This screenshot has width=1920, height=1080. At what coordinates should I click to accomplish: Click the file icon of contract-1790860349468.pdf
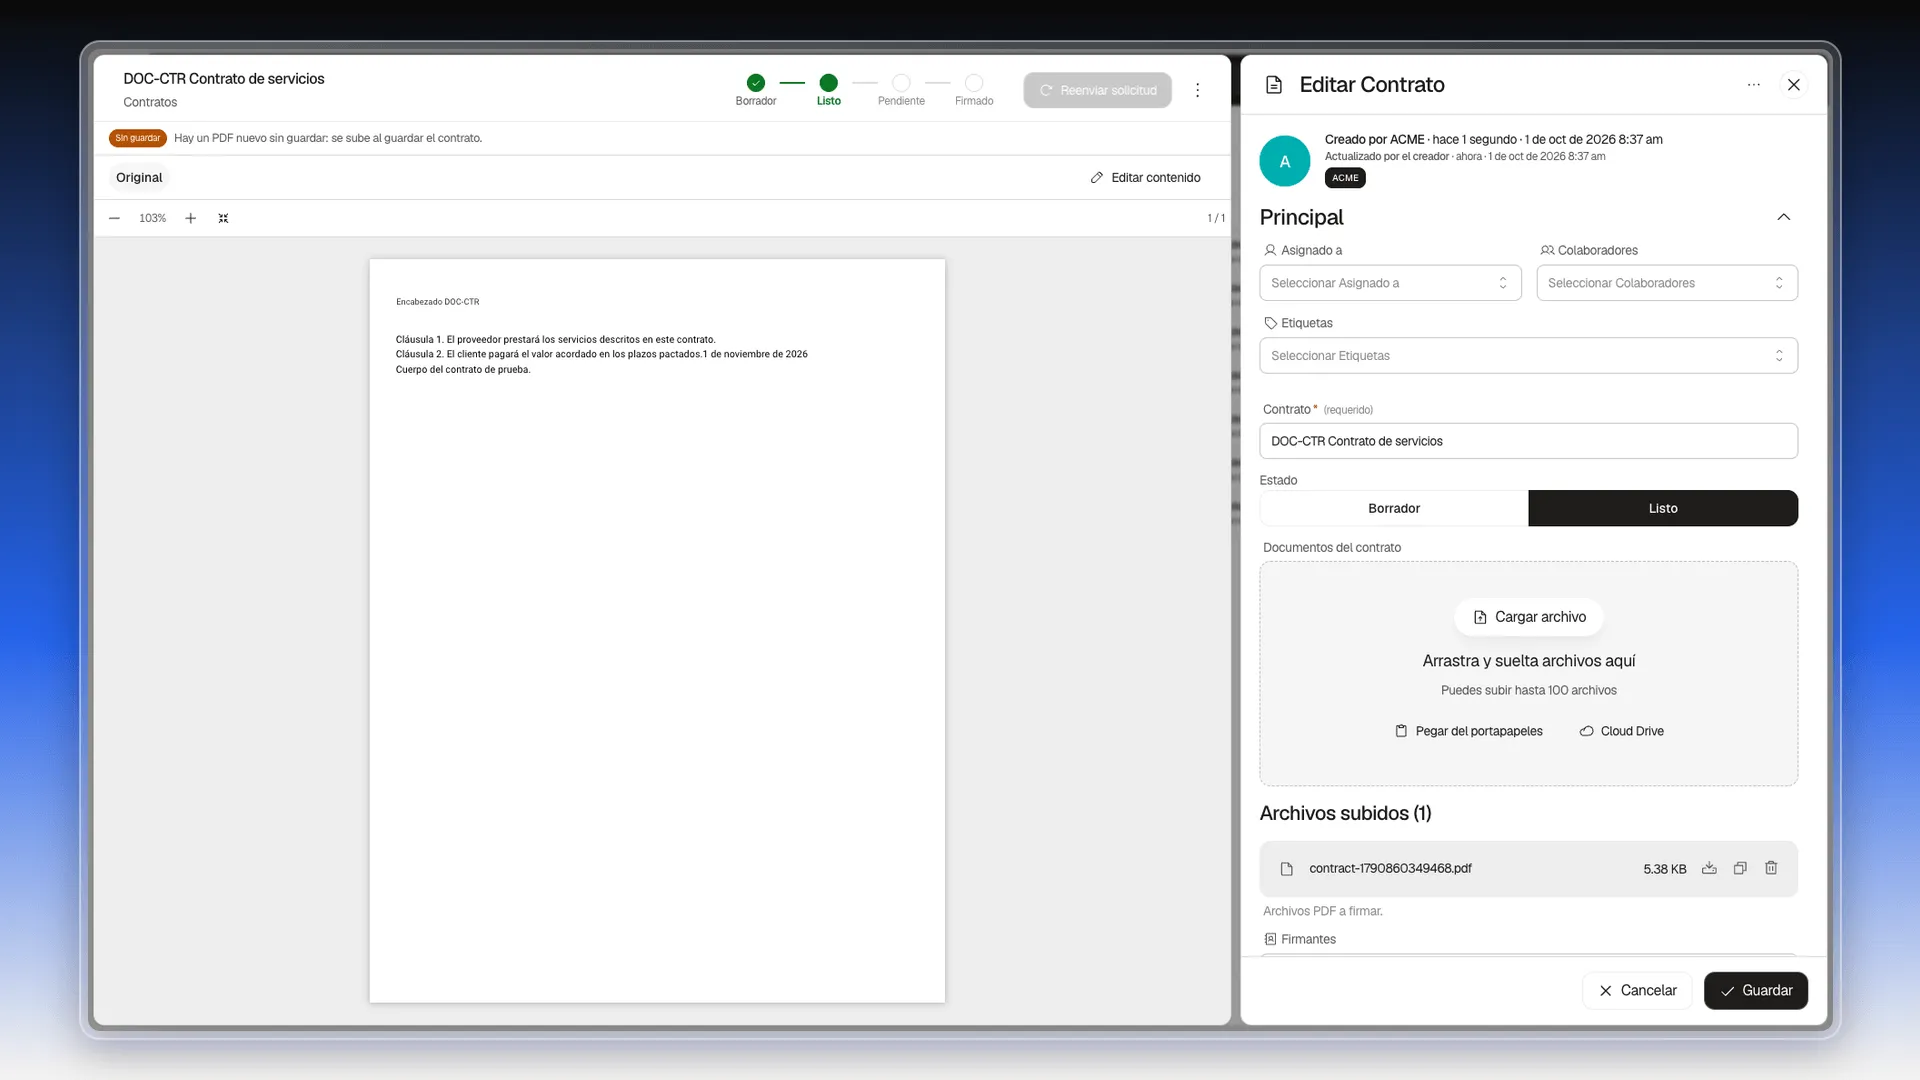coord(1287,869)
